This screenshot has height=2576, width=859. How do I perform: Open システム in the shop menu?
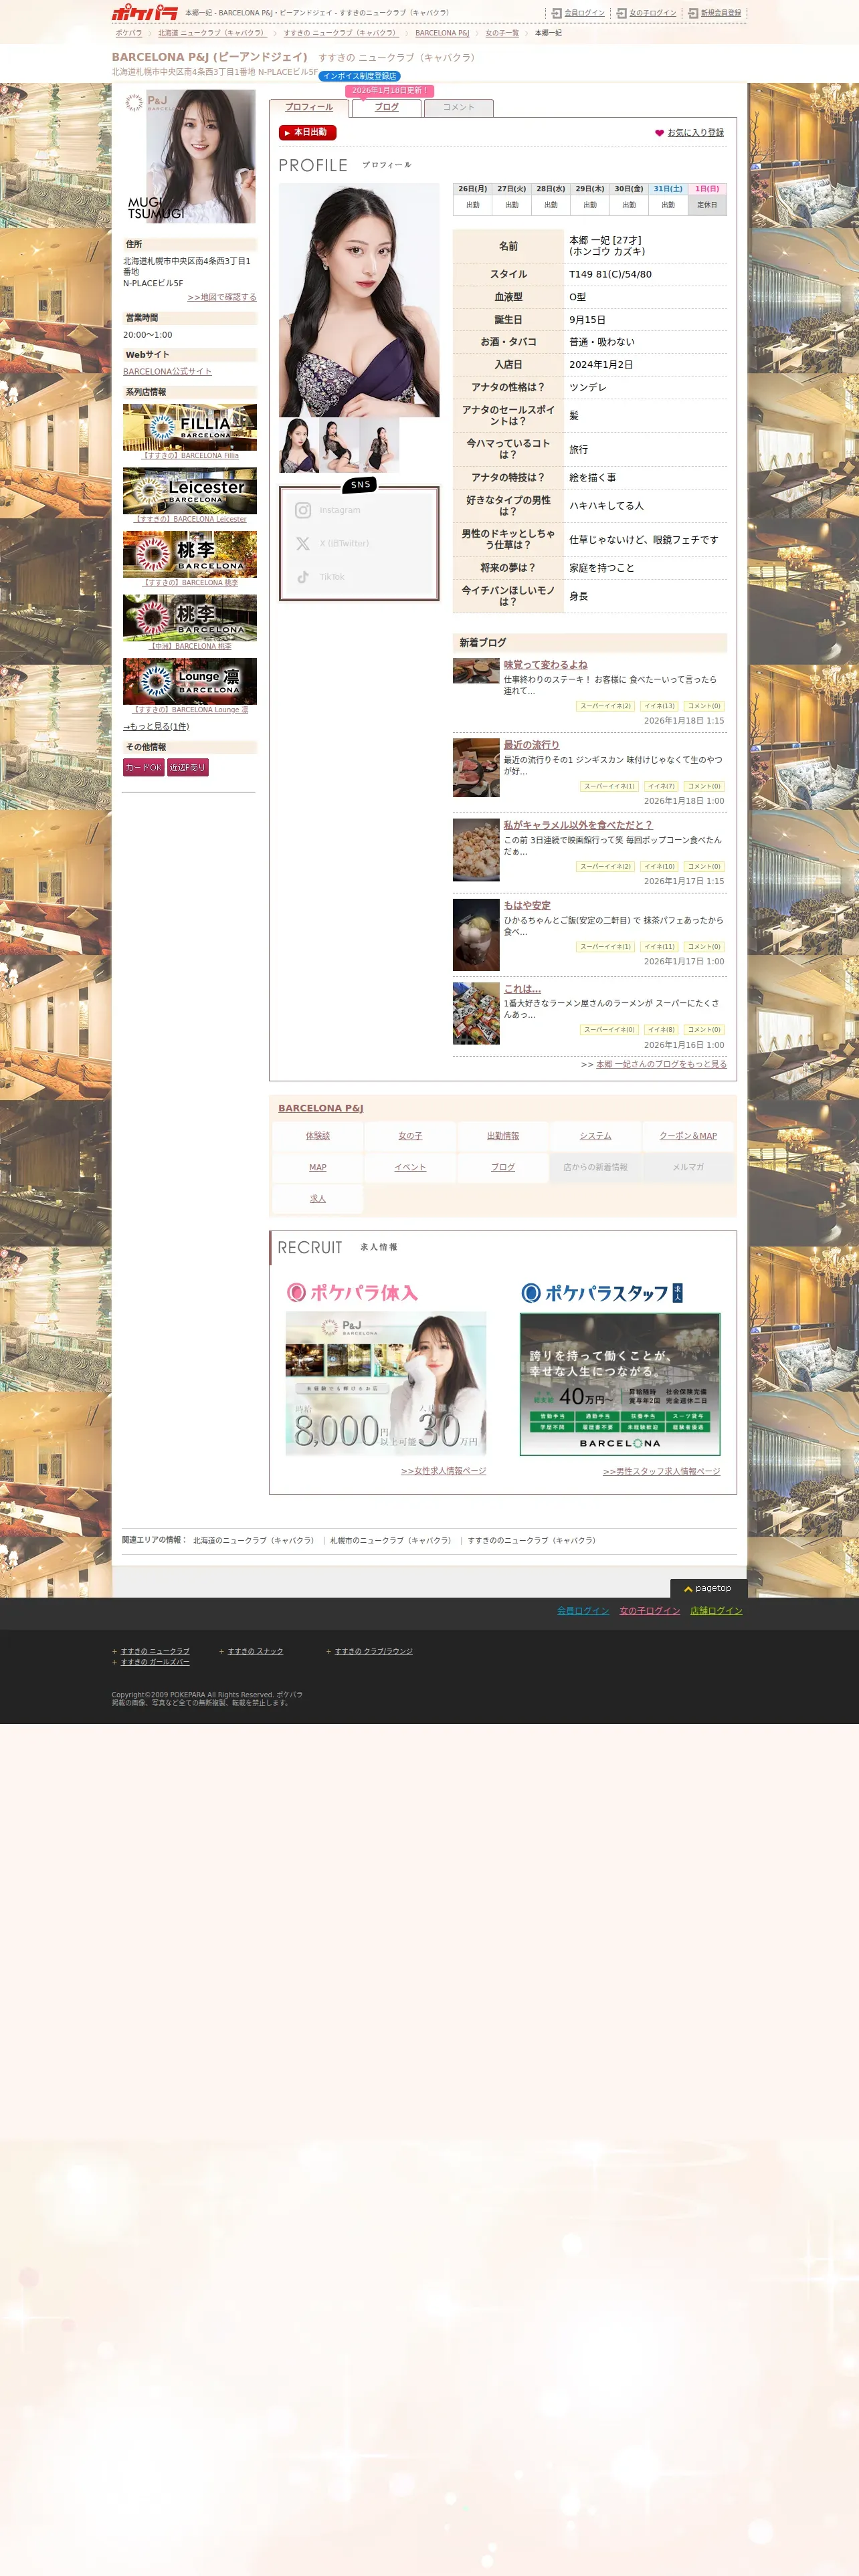tap(595, 1136)
